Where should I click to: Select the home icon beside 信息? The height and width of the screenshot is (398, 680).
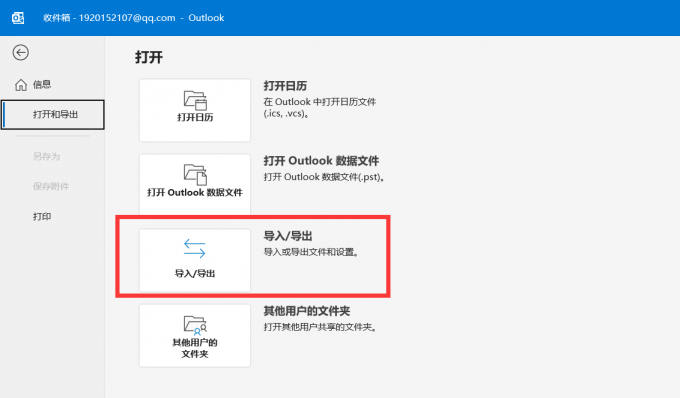click(x=21, y=85)
